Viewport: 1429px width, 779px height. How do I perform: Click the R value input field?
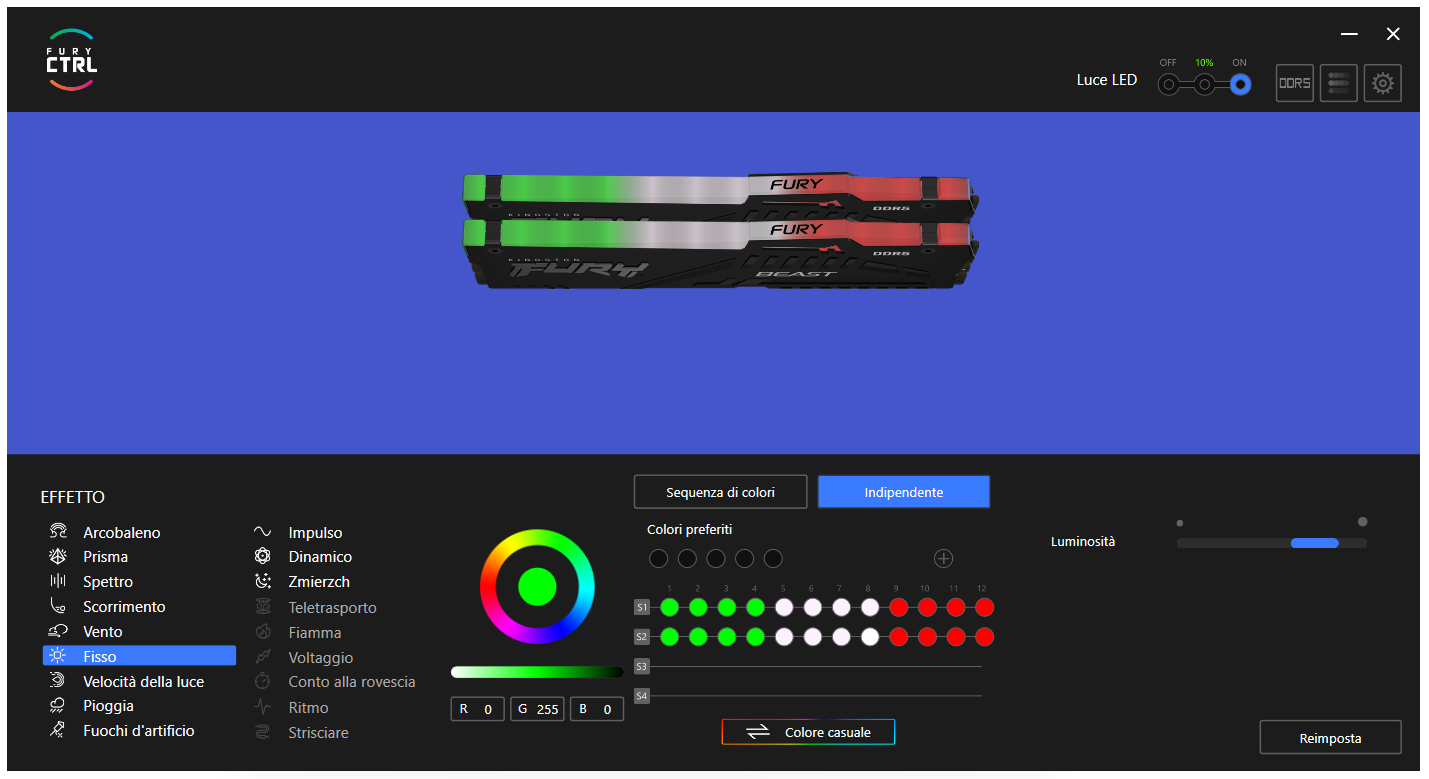[477, 709]
